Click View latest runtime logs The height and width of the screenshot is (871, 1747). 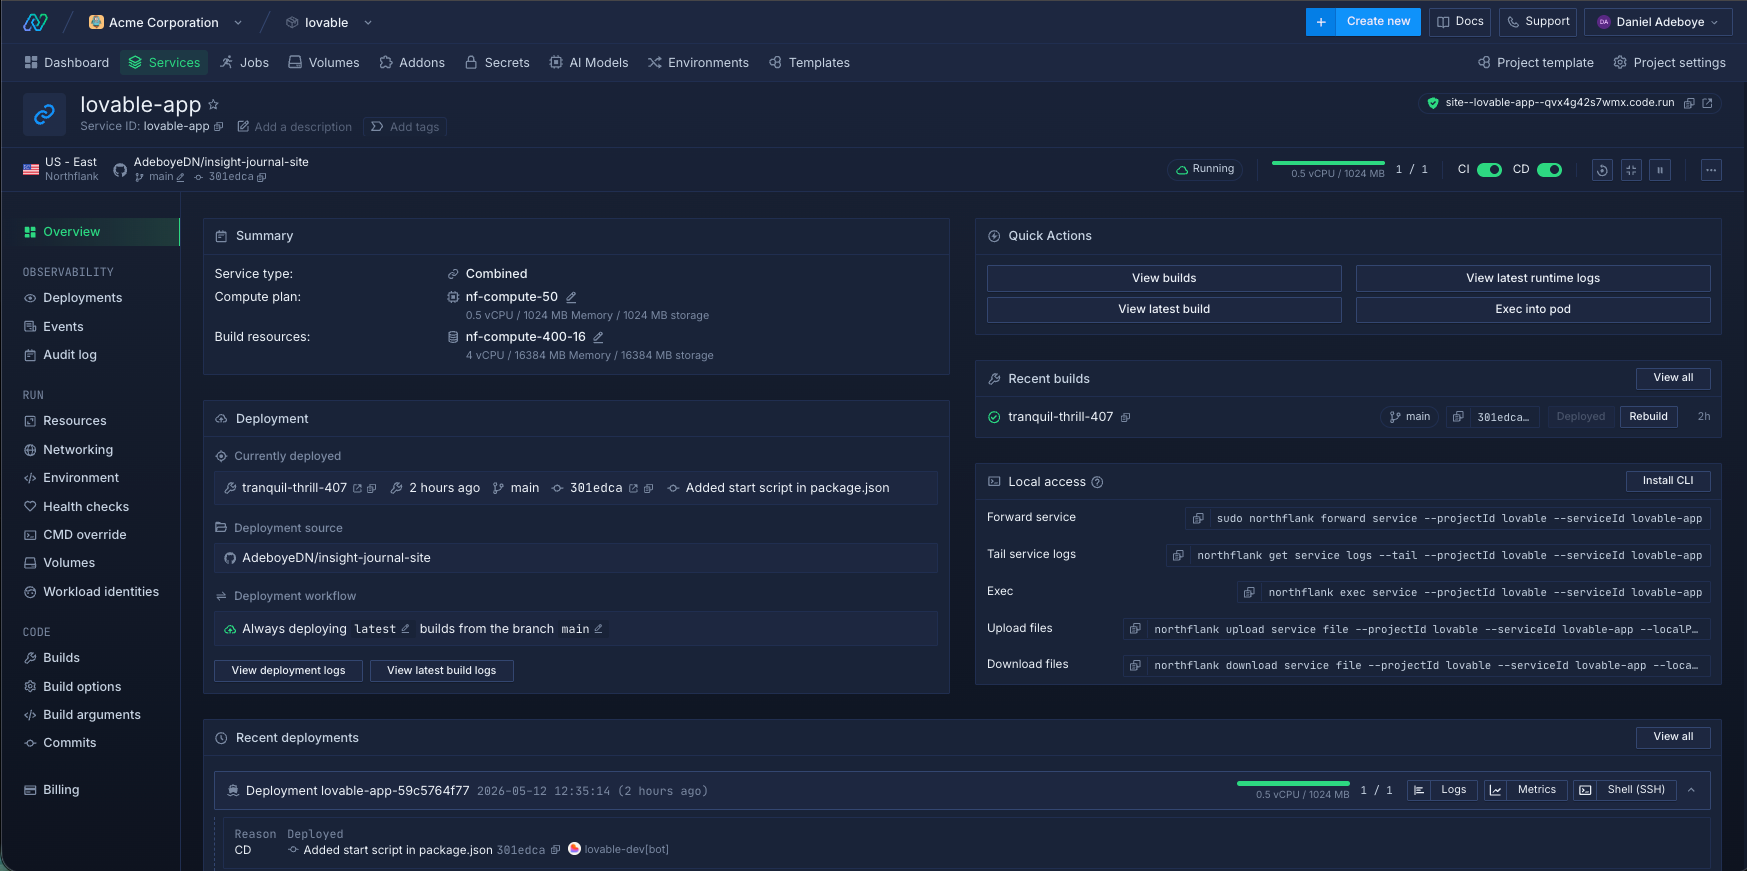[x=1533, y=278]
